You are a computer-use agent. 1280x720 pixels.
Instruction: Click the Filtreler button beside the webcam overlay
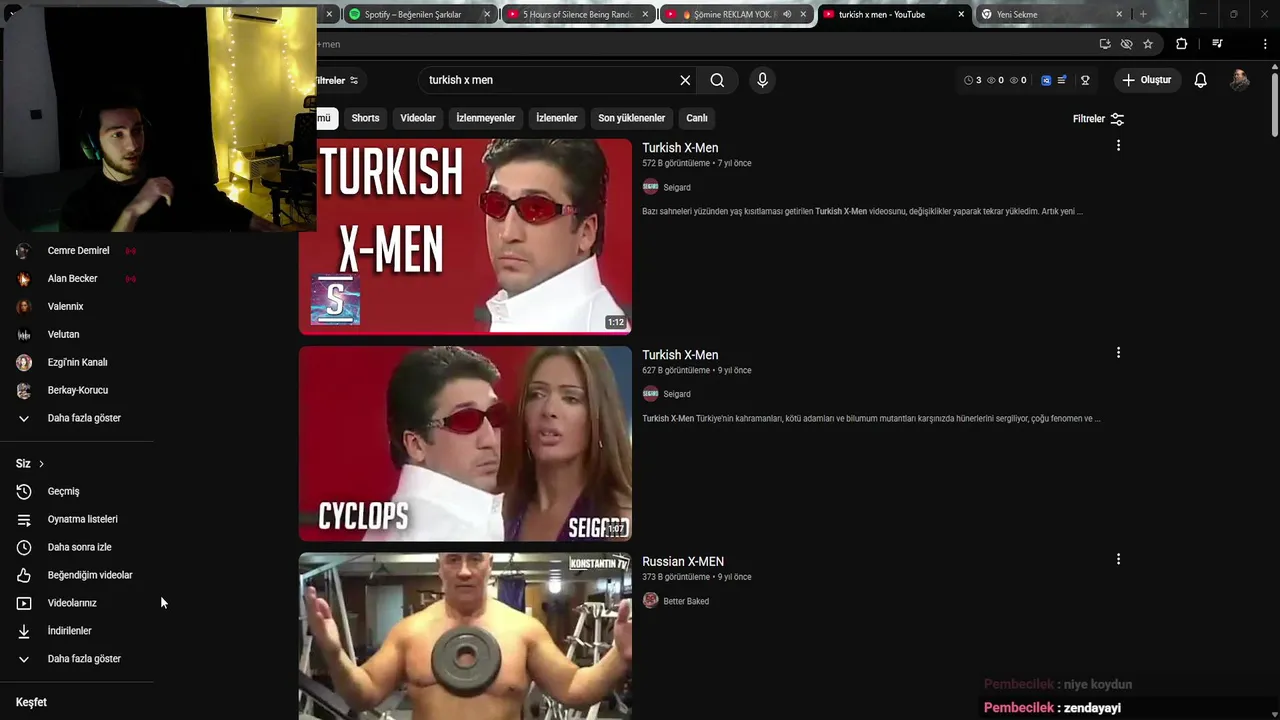coord(337,80)
